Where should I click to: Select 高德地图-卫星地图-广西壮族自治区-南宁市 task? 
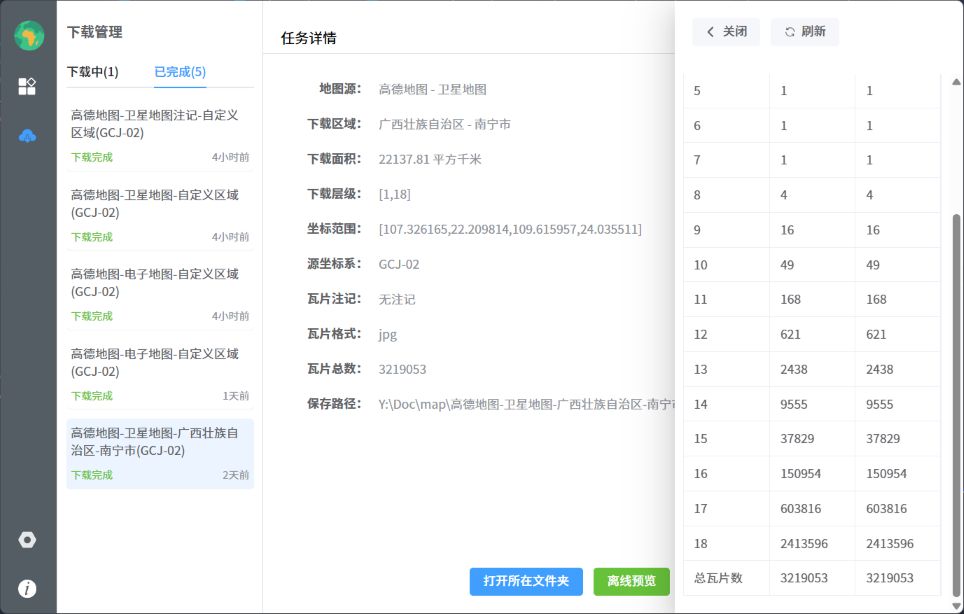coord(160,452)
